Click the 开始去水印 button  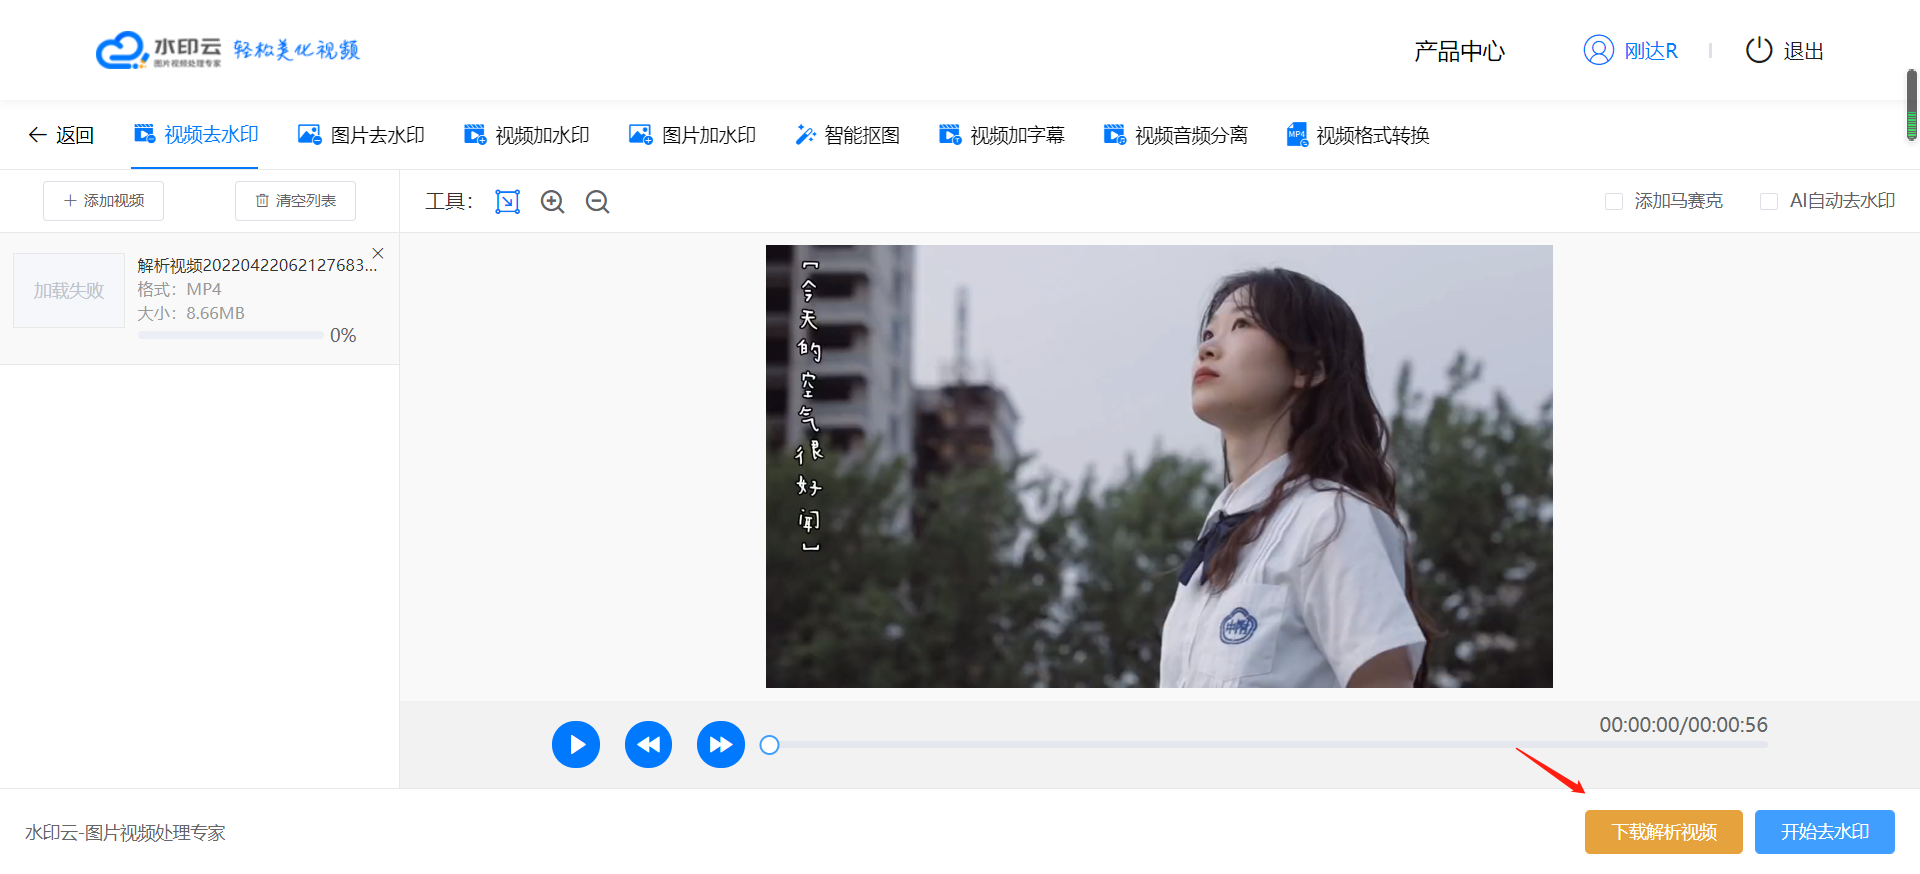click(1824, 832)
